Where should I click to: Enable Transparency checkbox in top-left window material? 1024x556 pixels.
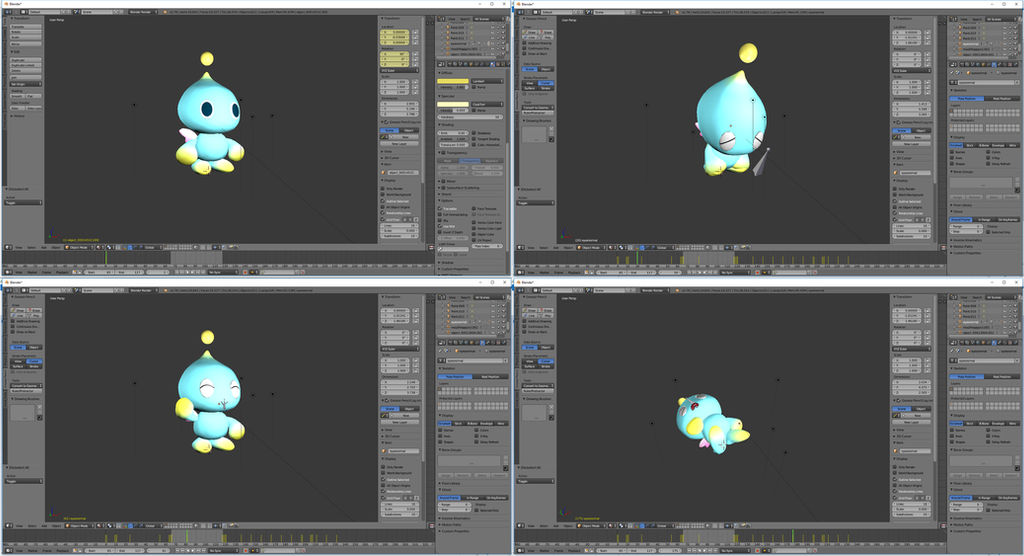coord(443,153)
